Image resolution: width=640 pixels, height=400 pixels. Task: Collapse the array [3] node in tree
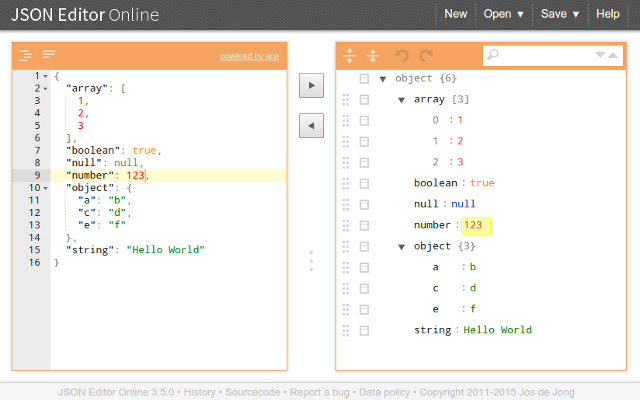pyautogui.click(x=402, y=100)
